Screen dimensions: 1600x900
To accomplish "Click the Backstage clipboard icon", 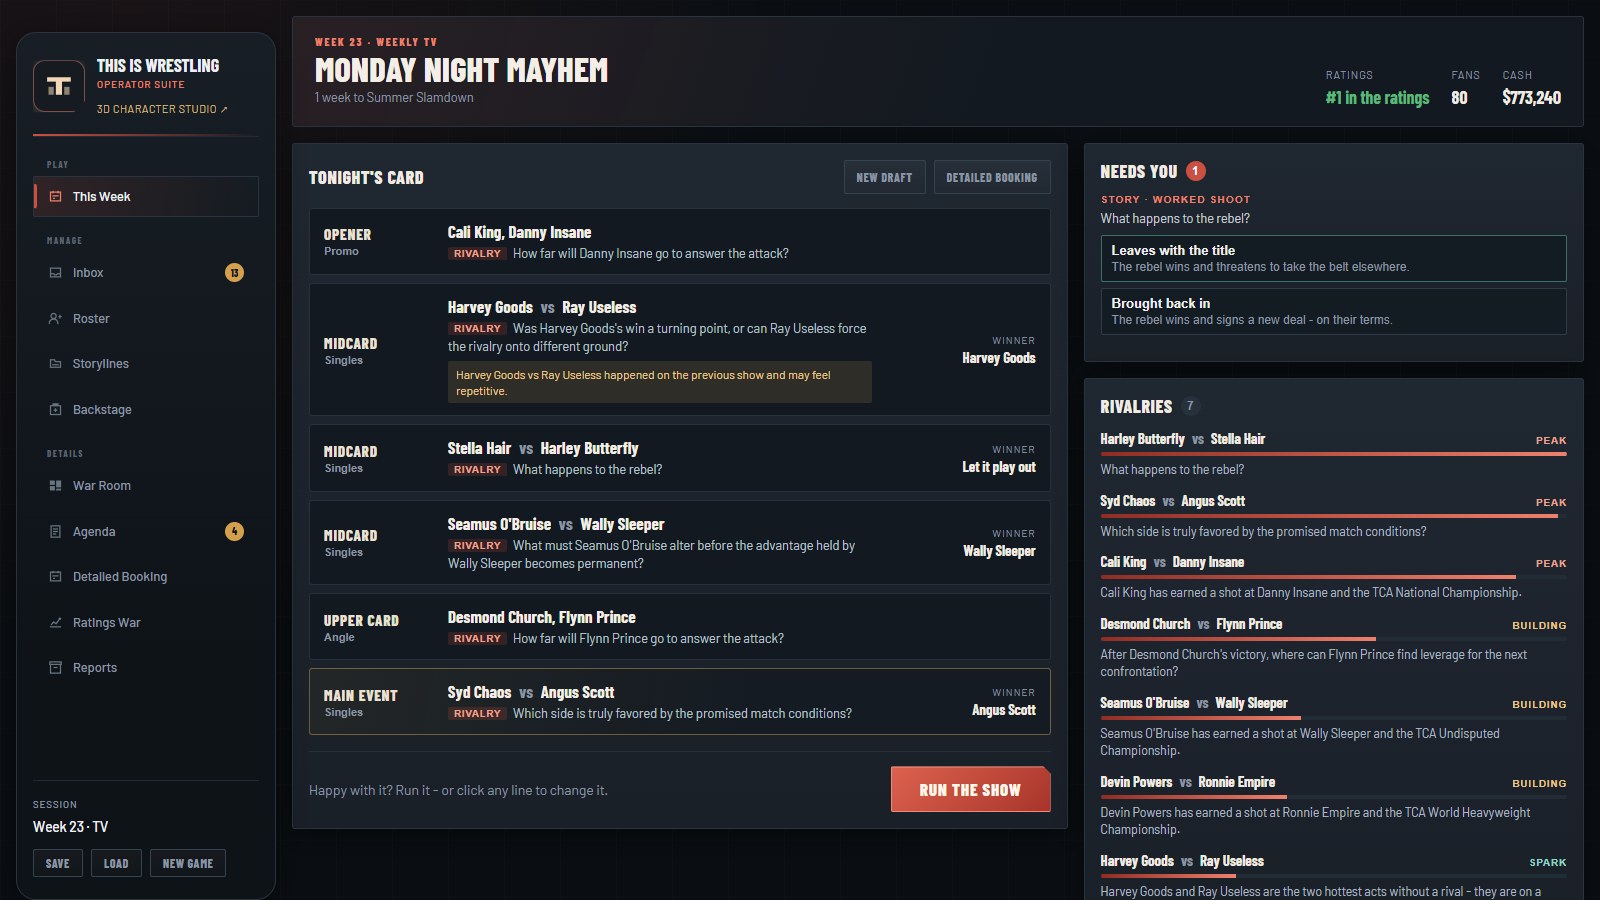I will 56,410.
